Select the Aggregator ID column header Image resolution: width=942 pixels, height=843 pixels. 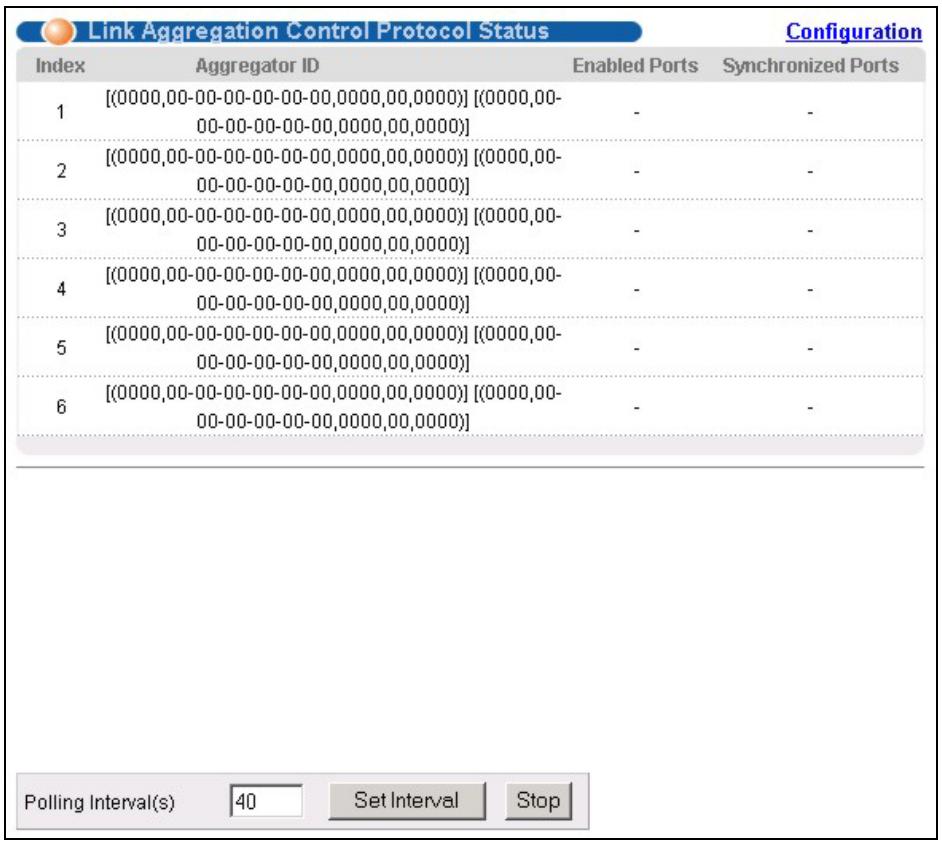[257, 65]
